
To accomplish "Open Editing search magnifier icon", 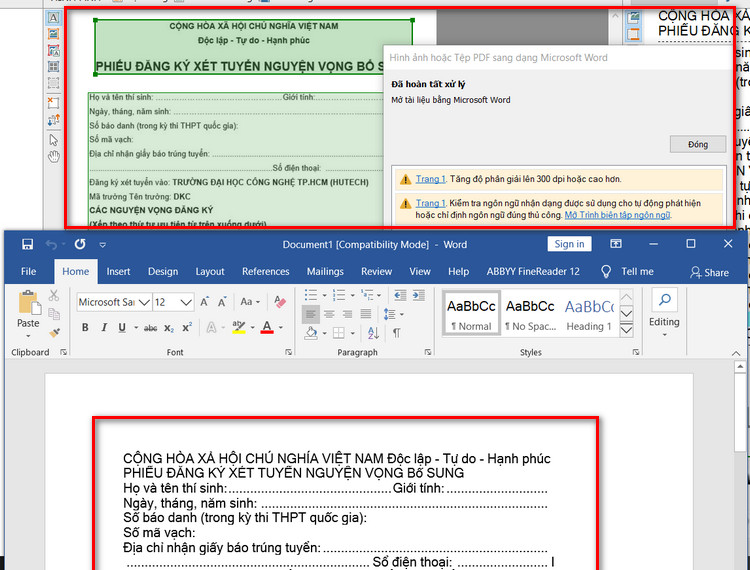I will 664,300.
